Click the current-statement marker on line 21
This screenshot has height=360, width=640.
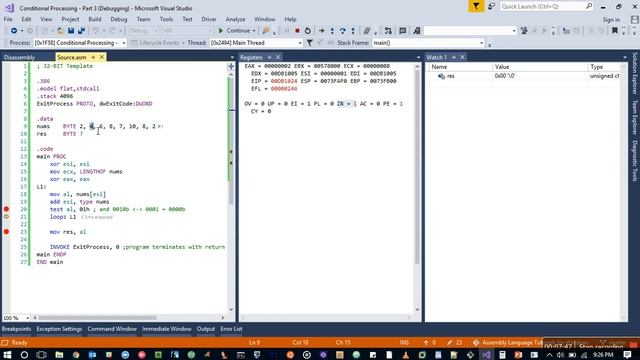point(6,217)
